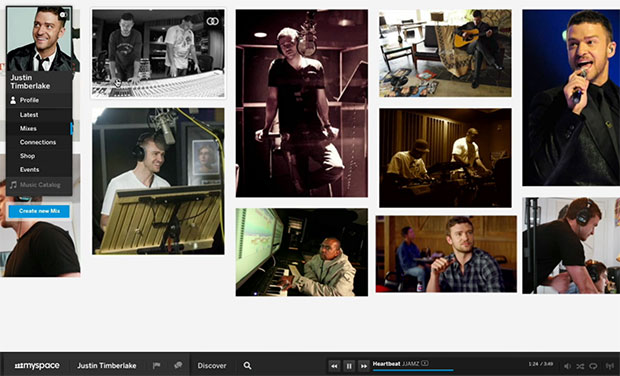Screen dimensions: 620x376
Task: Open Connections in the profile menu
Action: [39, 142]
